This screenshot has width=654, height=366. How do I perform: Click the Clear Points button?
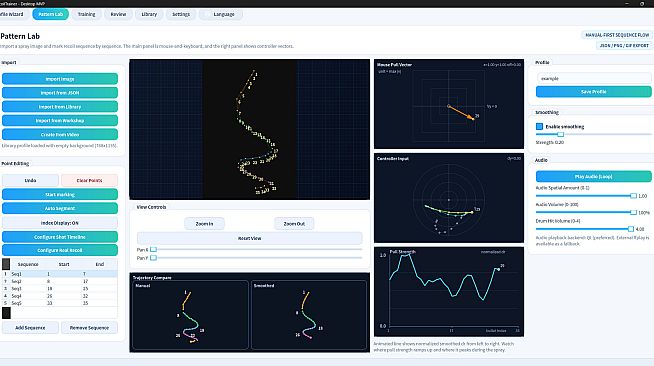coord(89,180)
